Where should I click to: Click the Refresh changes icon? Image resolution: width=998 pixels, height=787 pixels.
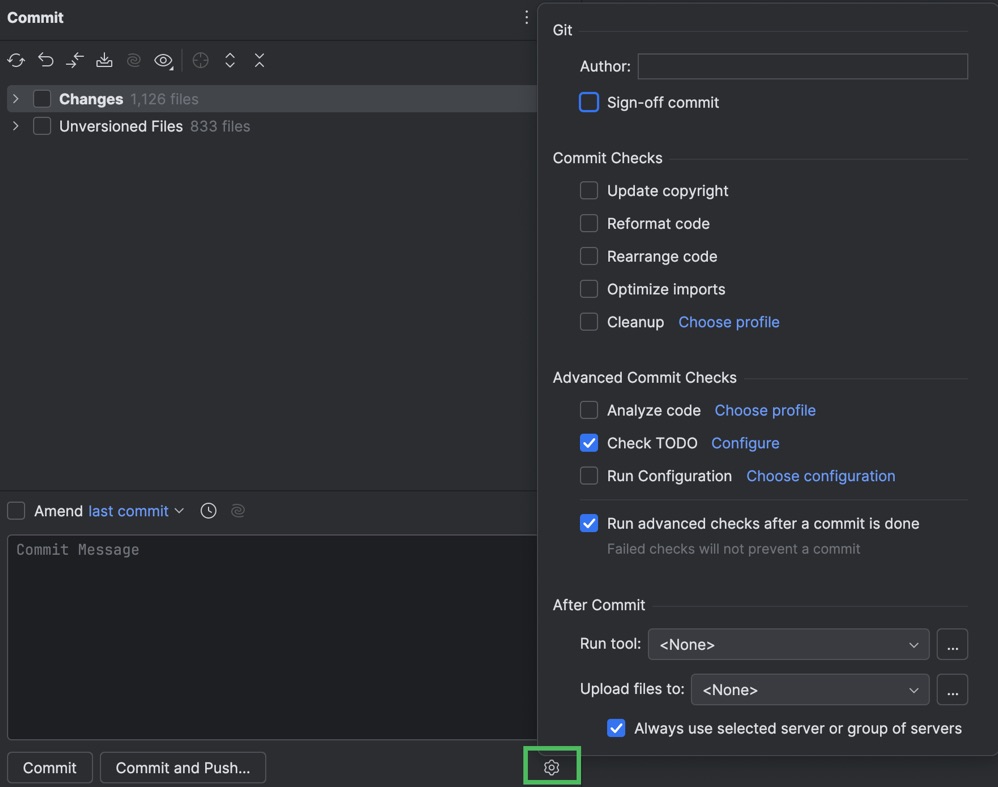pos(16,60)
